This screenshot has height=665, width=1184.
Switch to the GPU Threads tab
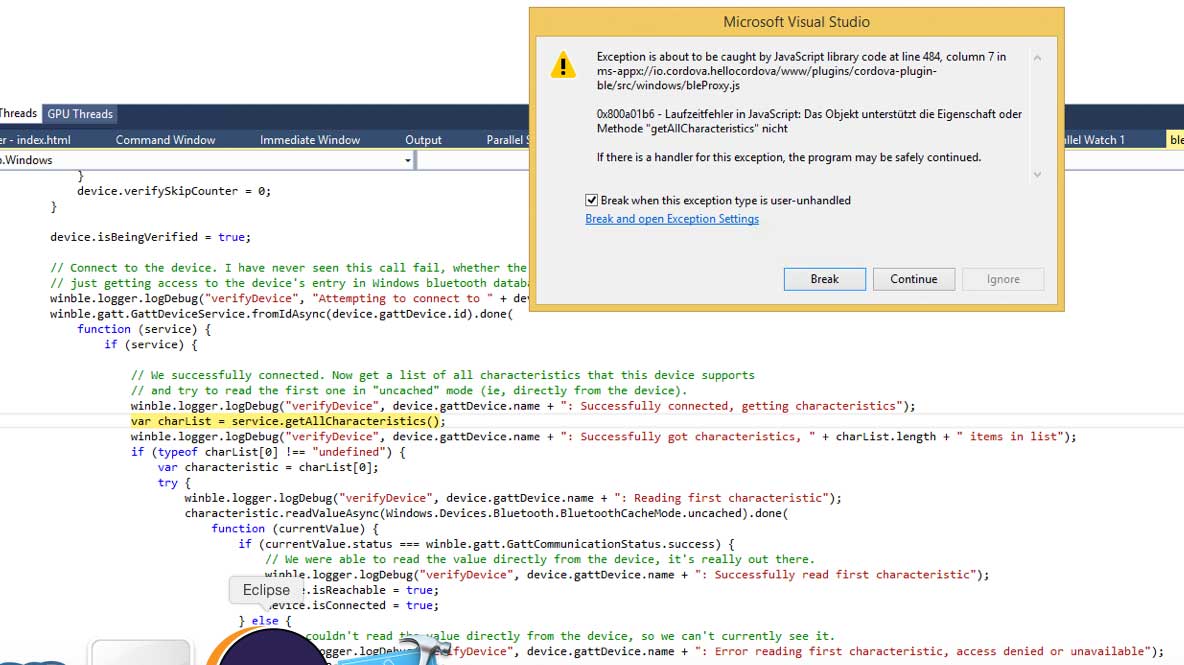(x=80, y=114)
